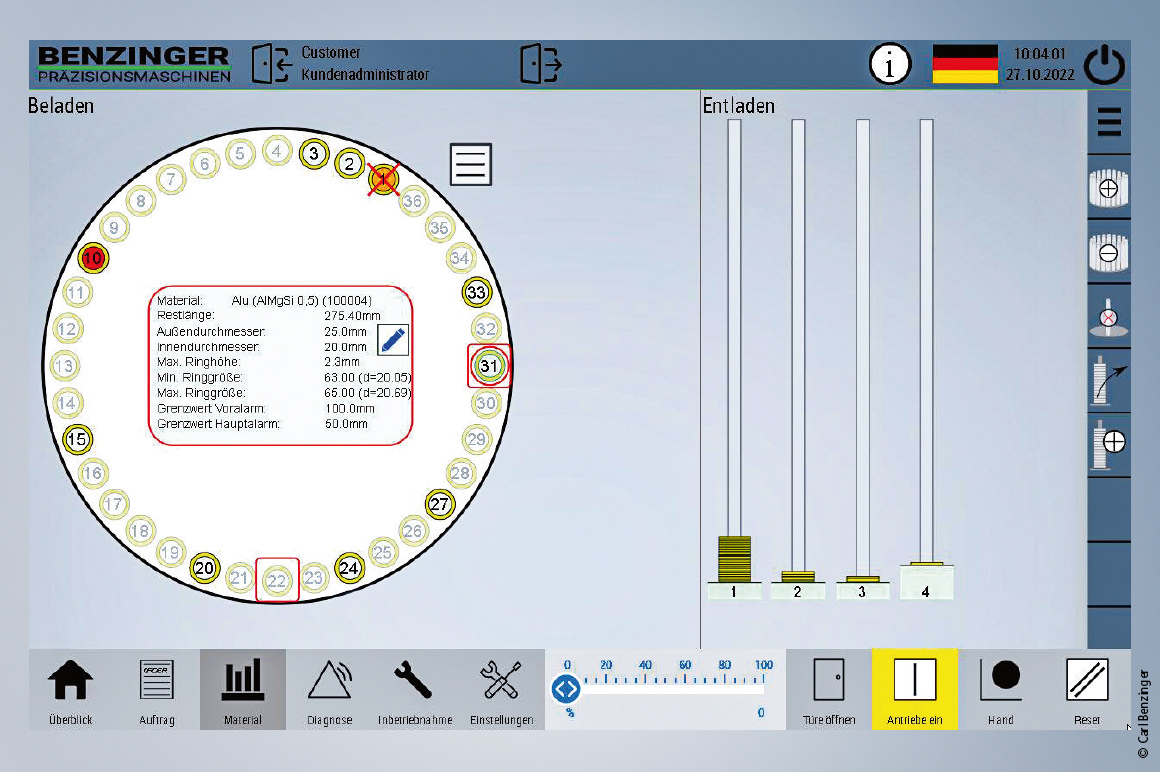The image size is (1160, 772).
Task: Open the info icon in header
Action: click(x=889, y=66)
